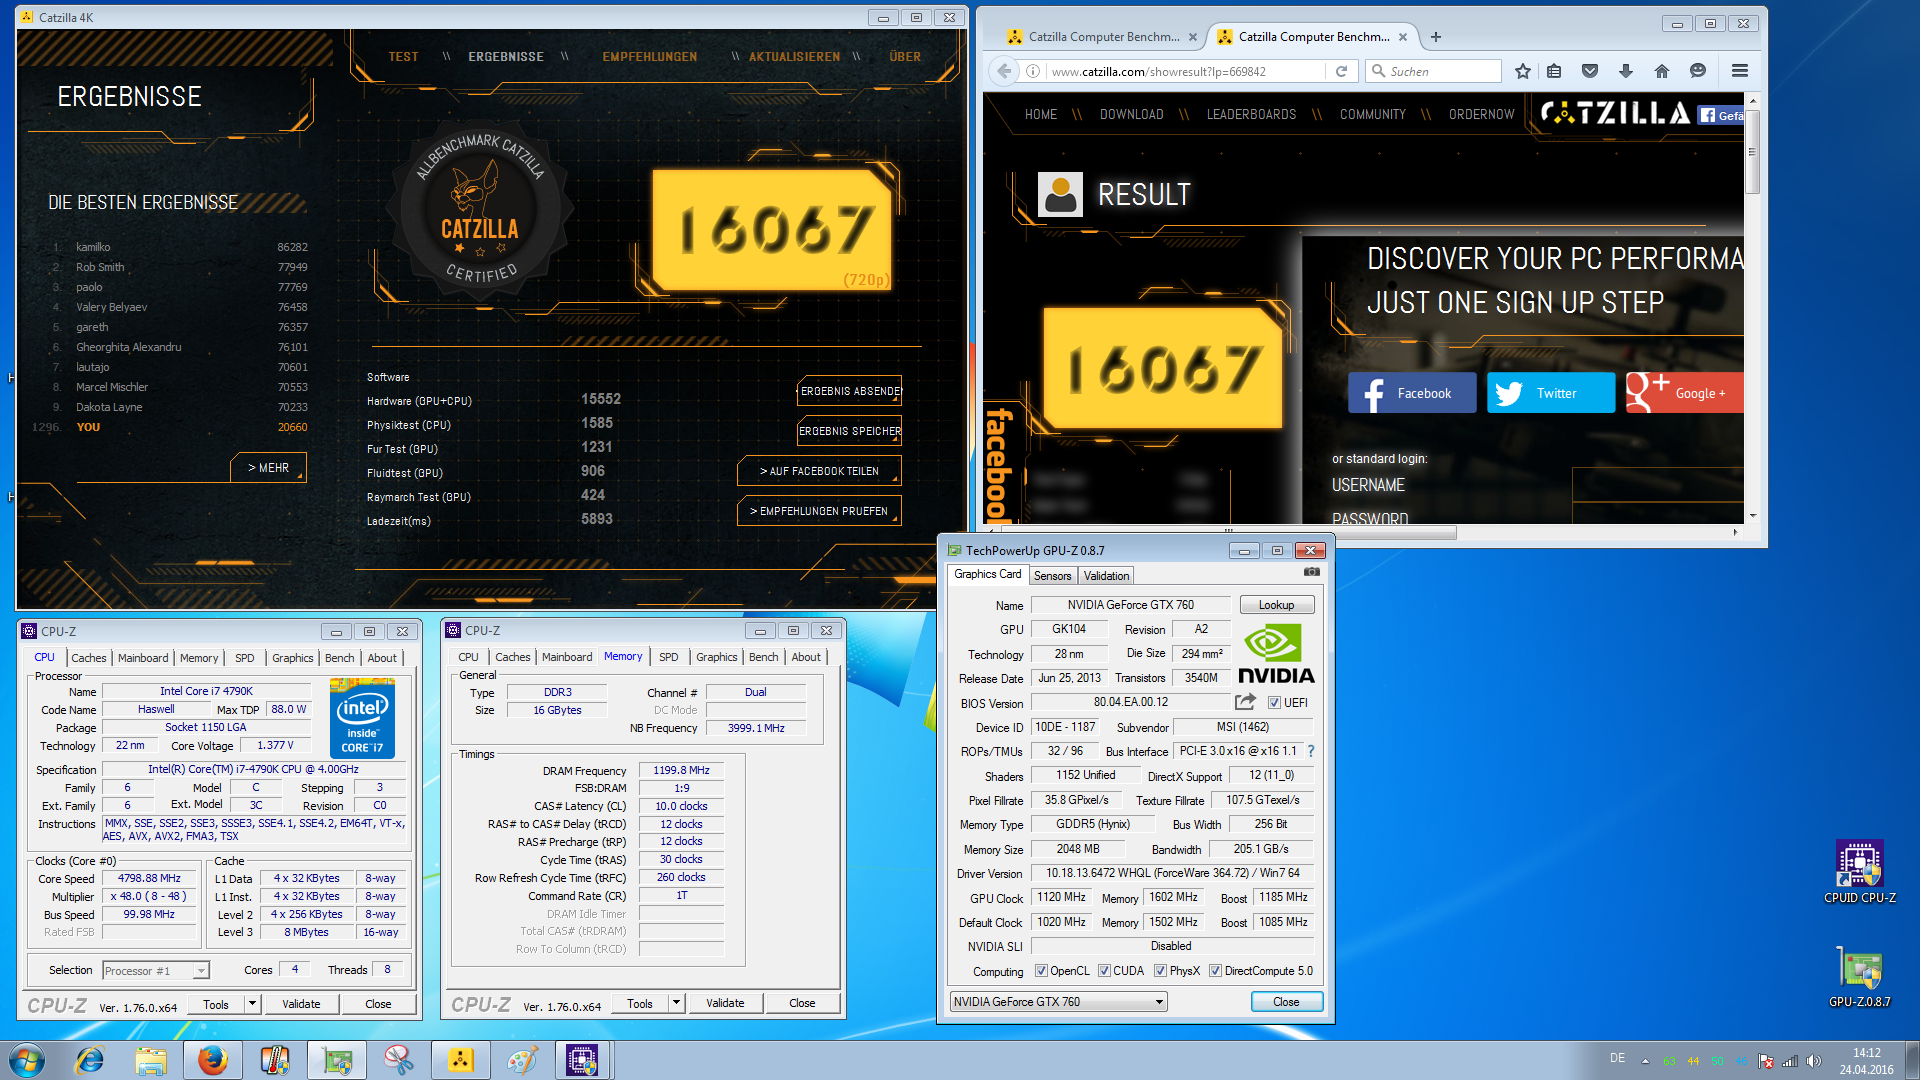Click the Show Desktop strip at taskbar end

click(1912, 1060)
